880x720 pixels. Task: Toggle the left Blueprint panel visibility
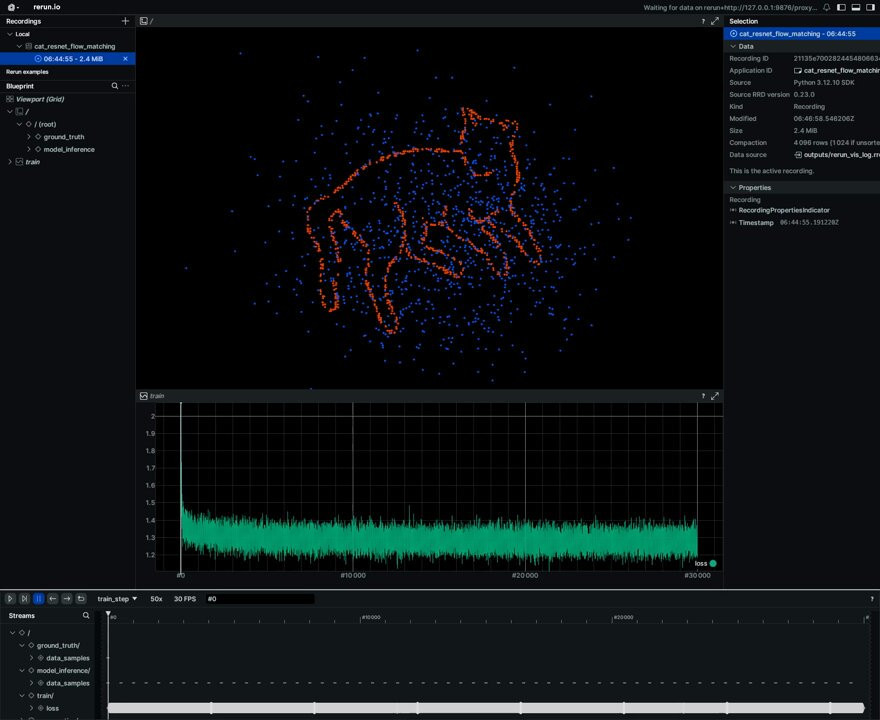pos(841,7)
